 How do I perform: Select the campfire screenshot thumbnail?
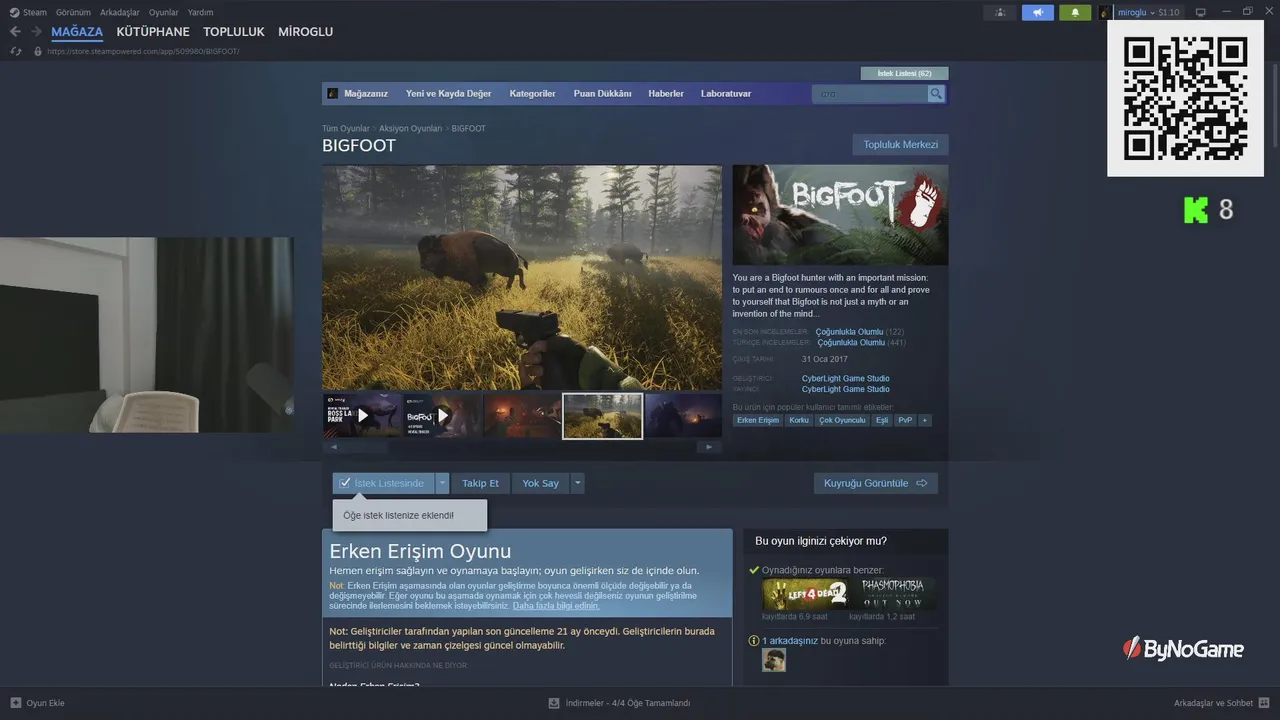pos(522,415)
